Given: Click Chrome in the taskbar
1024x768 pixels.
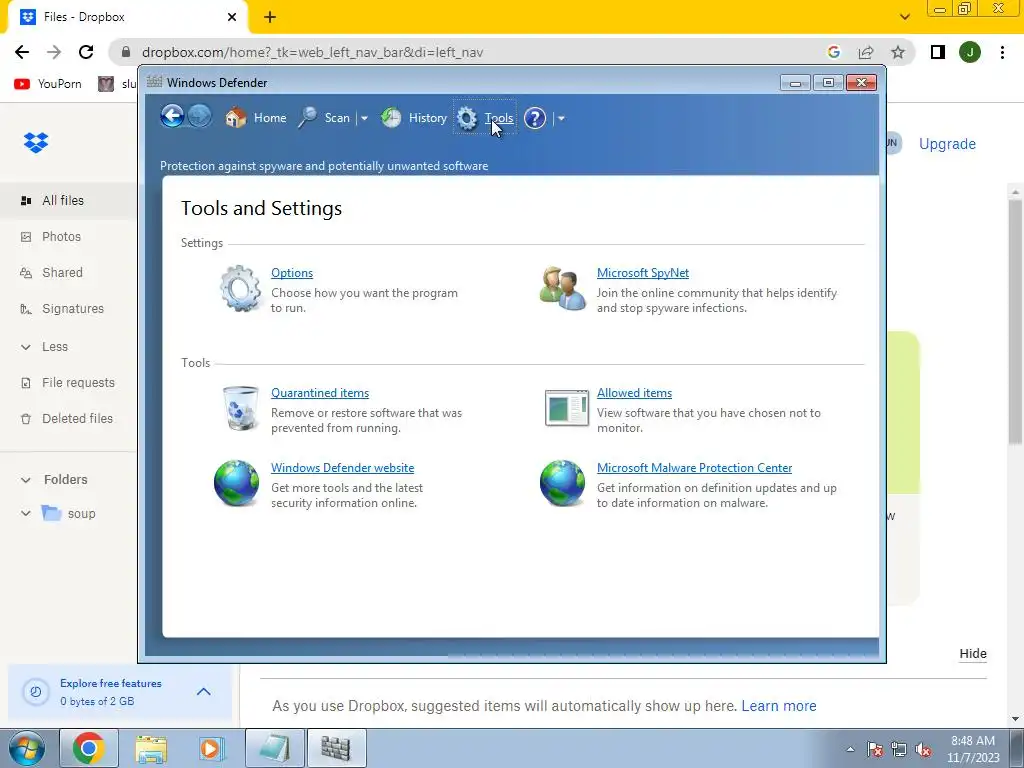Looking at the screenshot, I should [x=89, y=748].
